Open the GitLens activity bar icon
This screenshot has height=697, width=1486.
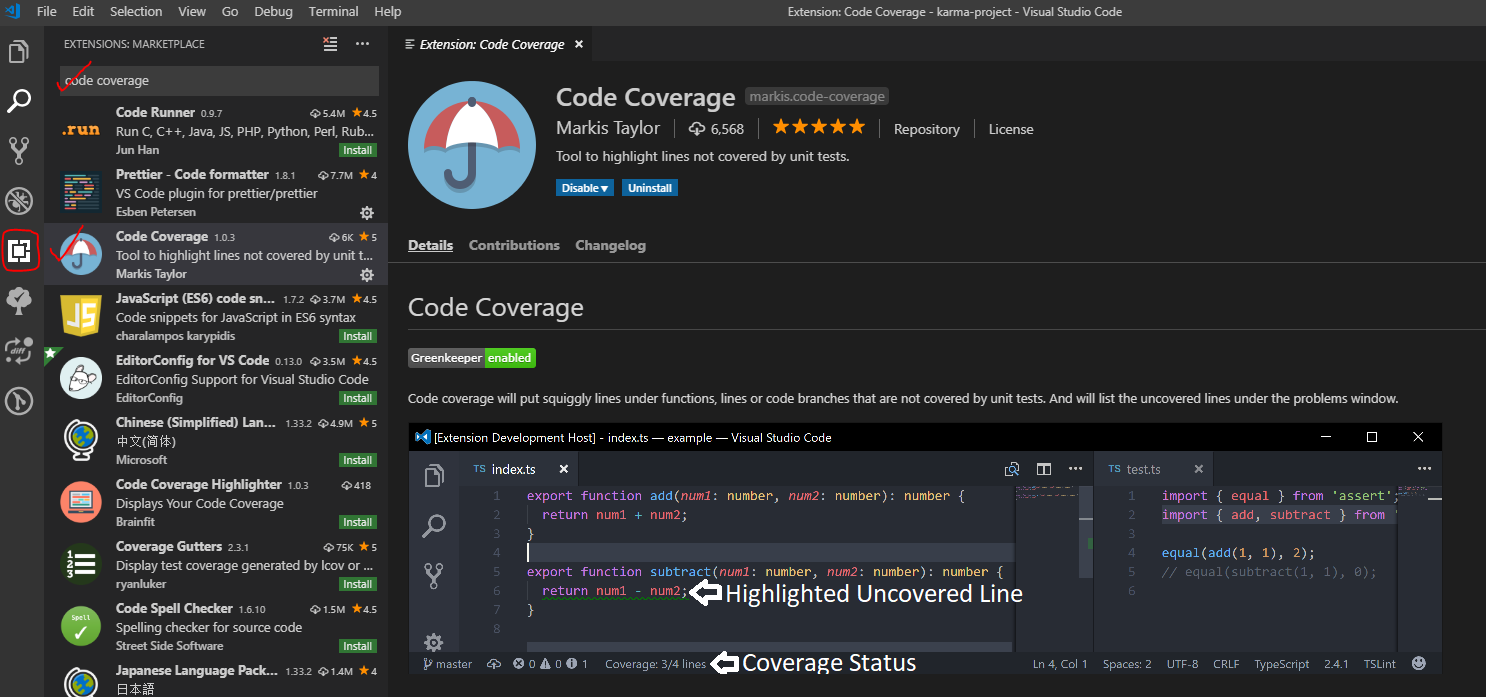point(19,401)
